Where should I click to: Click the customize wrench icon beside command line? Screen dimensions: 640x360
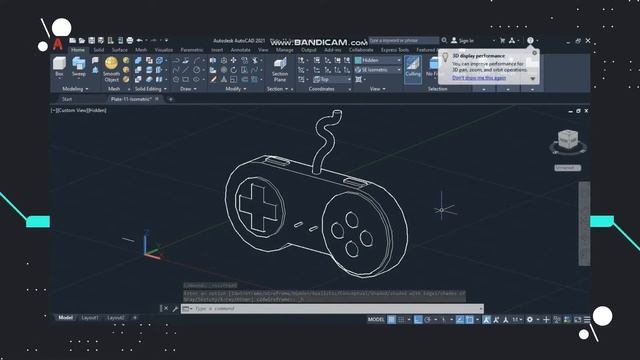click(175, 309)
